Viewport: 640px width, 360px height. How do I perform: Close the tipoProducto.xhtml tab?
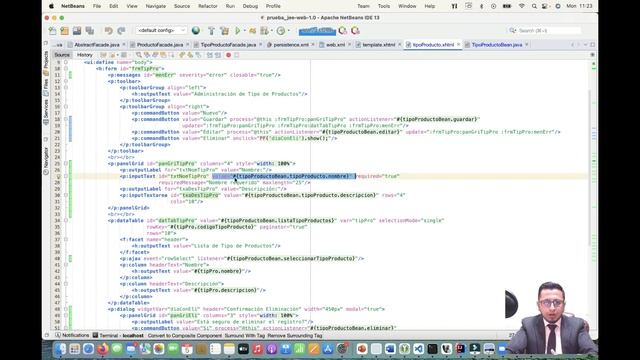458,44
